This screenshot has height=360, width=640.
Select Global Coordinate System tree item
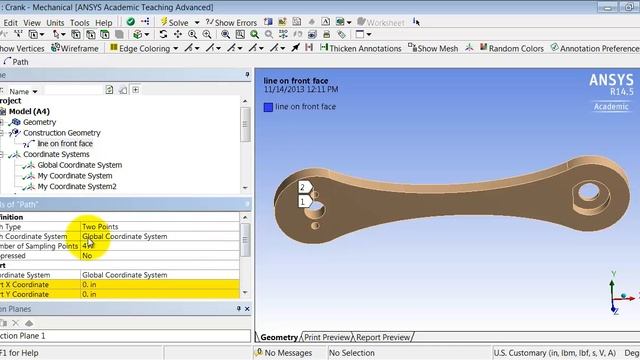[80, 165]
